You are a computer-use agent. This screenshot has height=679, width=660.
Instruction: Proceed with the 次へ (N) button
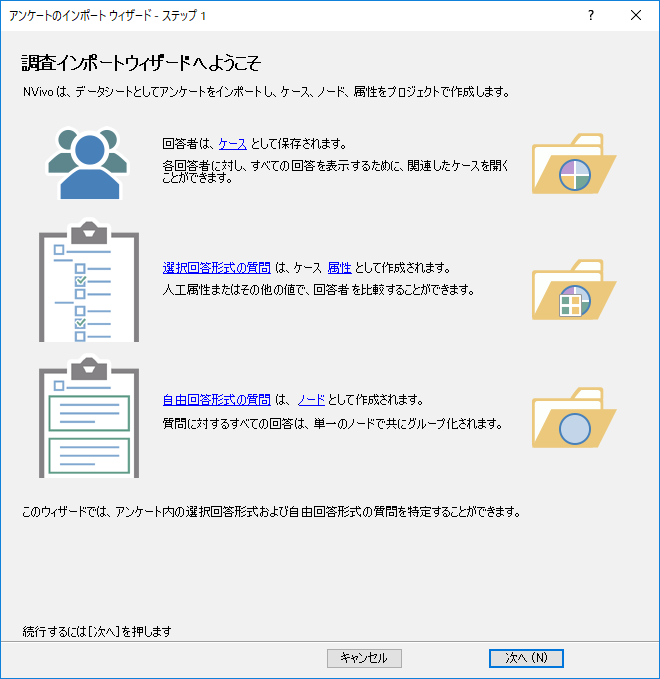point(526,658)
